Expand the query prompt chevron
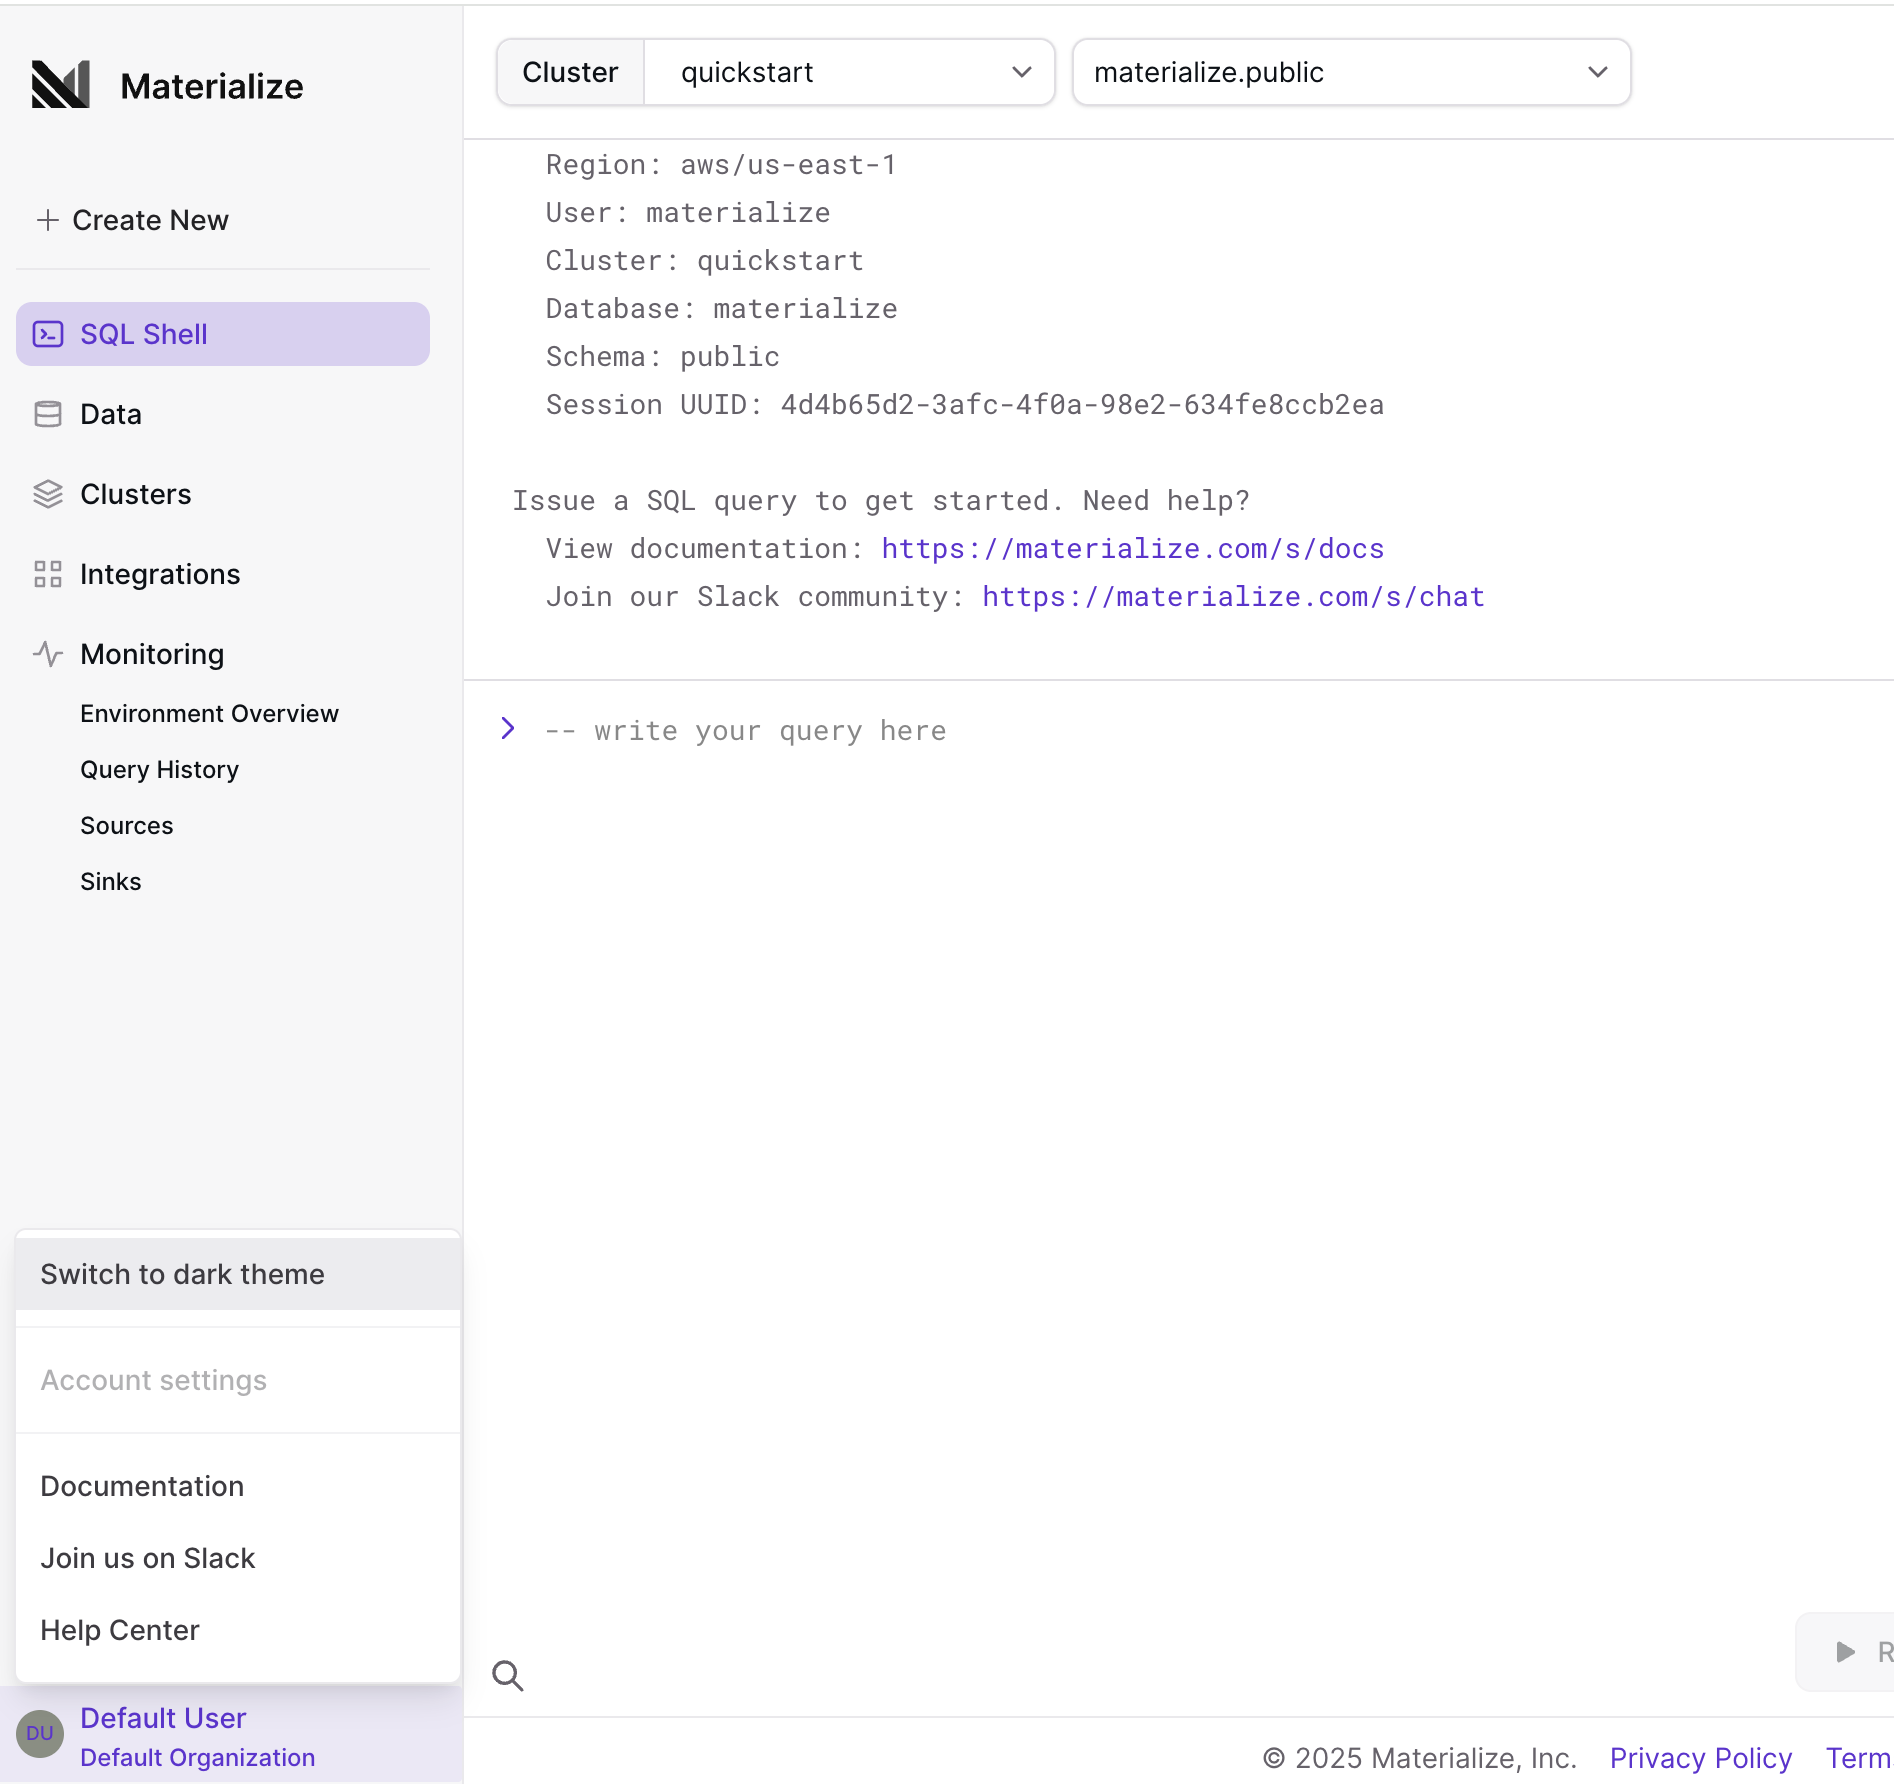Viewport: 1894px width, 1784px height. 508,729
